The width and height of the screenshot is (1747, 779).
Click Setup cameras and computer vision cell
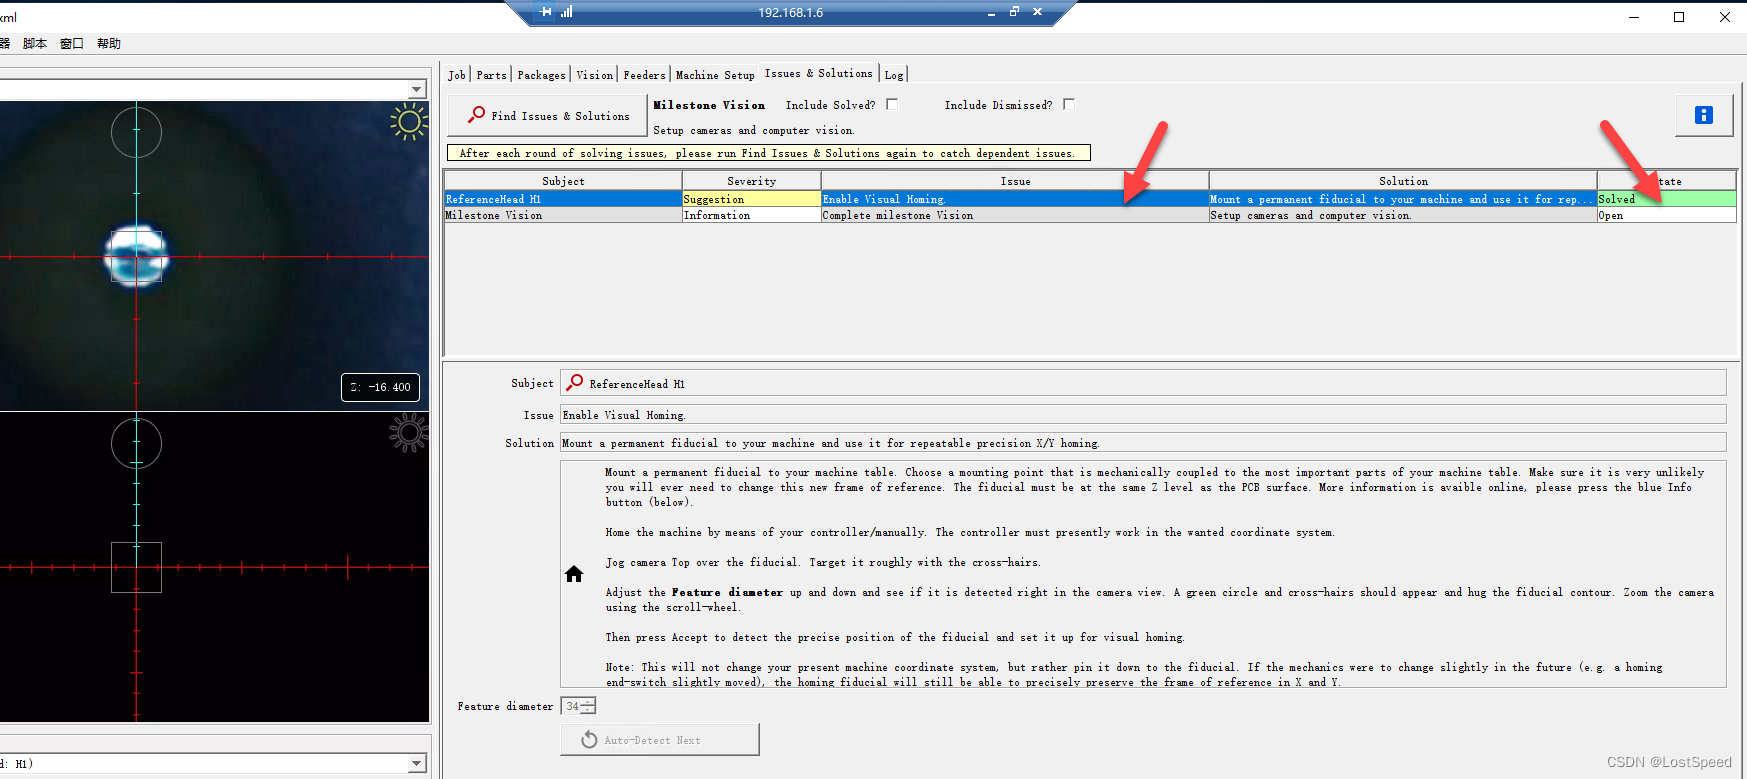tap(1403, 215)
